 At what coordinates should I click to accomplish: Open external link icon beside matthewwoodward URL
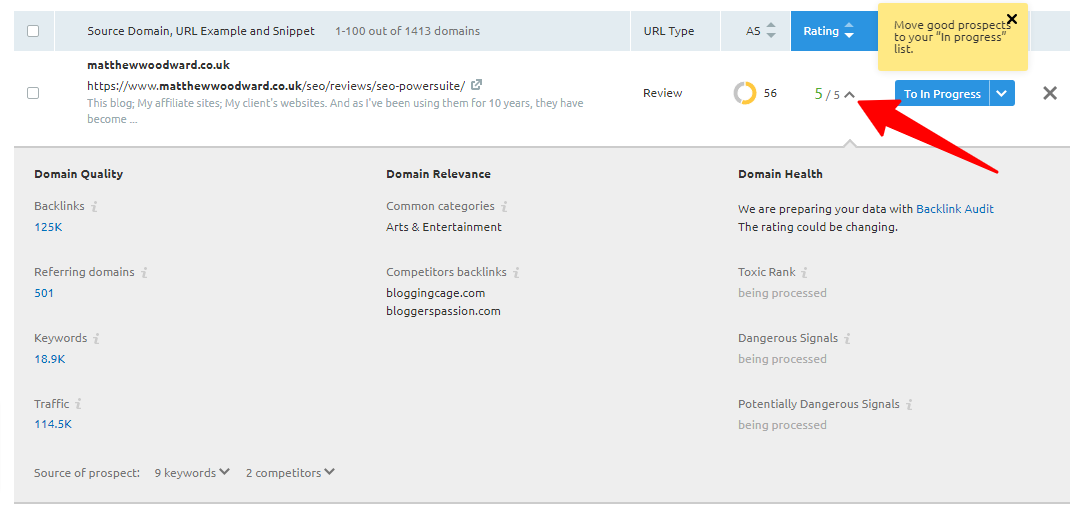point(477,85)
